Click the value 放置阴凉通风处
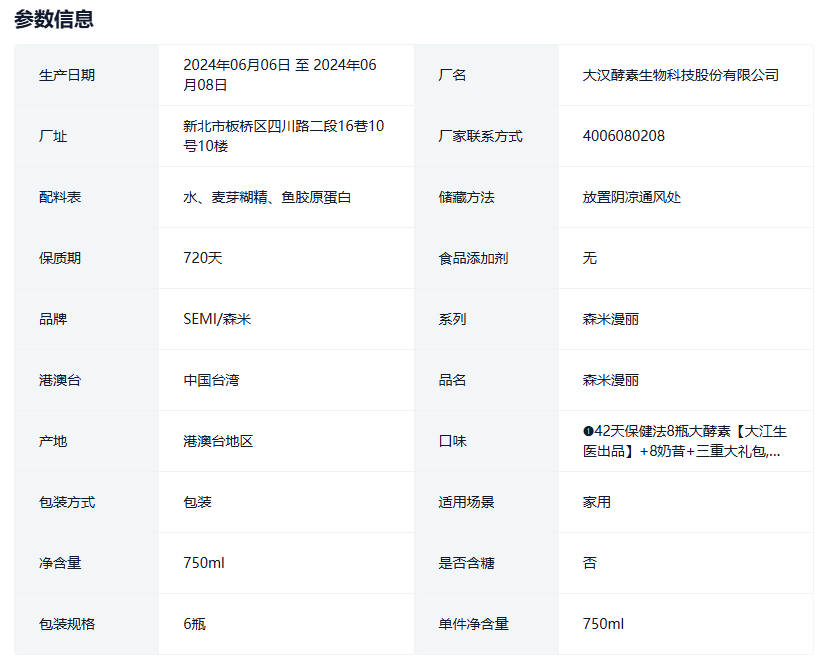Screen dimensions: 819x660 pyautogui.click(x=631, y=197)
